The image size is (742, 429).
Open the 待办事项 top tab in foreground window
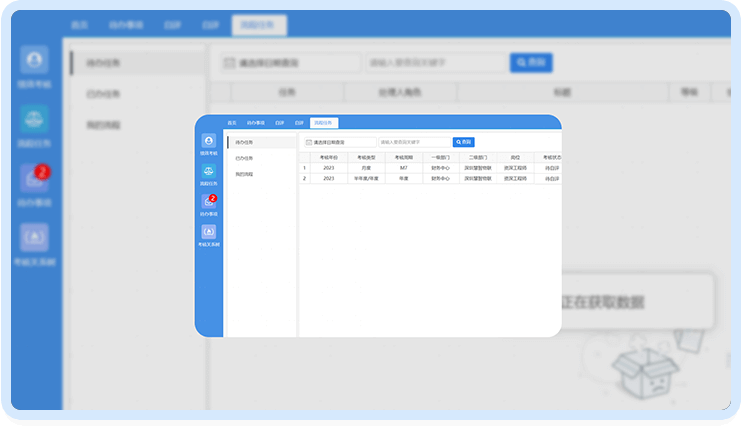point(256,123)
